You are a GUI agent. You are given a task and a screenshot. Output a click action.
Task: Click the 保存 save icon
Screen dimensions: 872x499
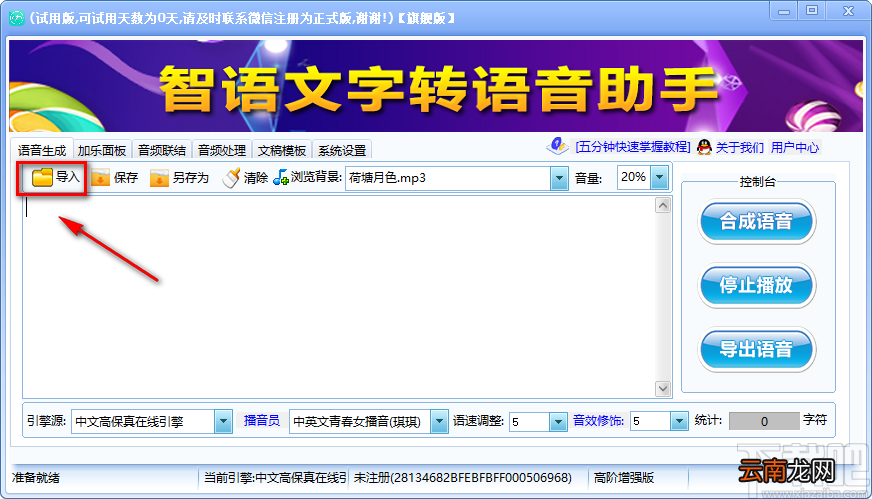(100, 177)
